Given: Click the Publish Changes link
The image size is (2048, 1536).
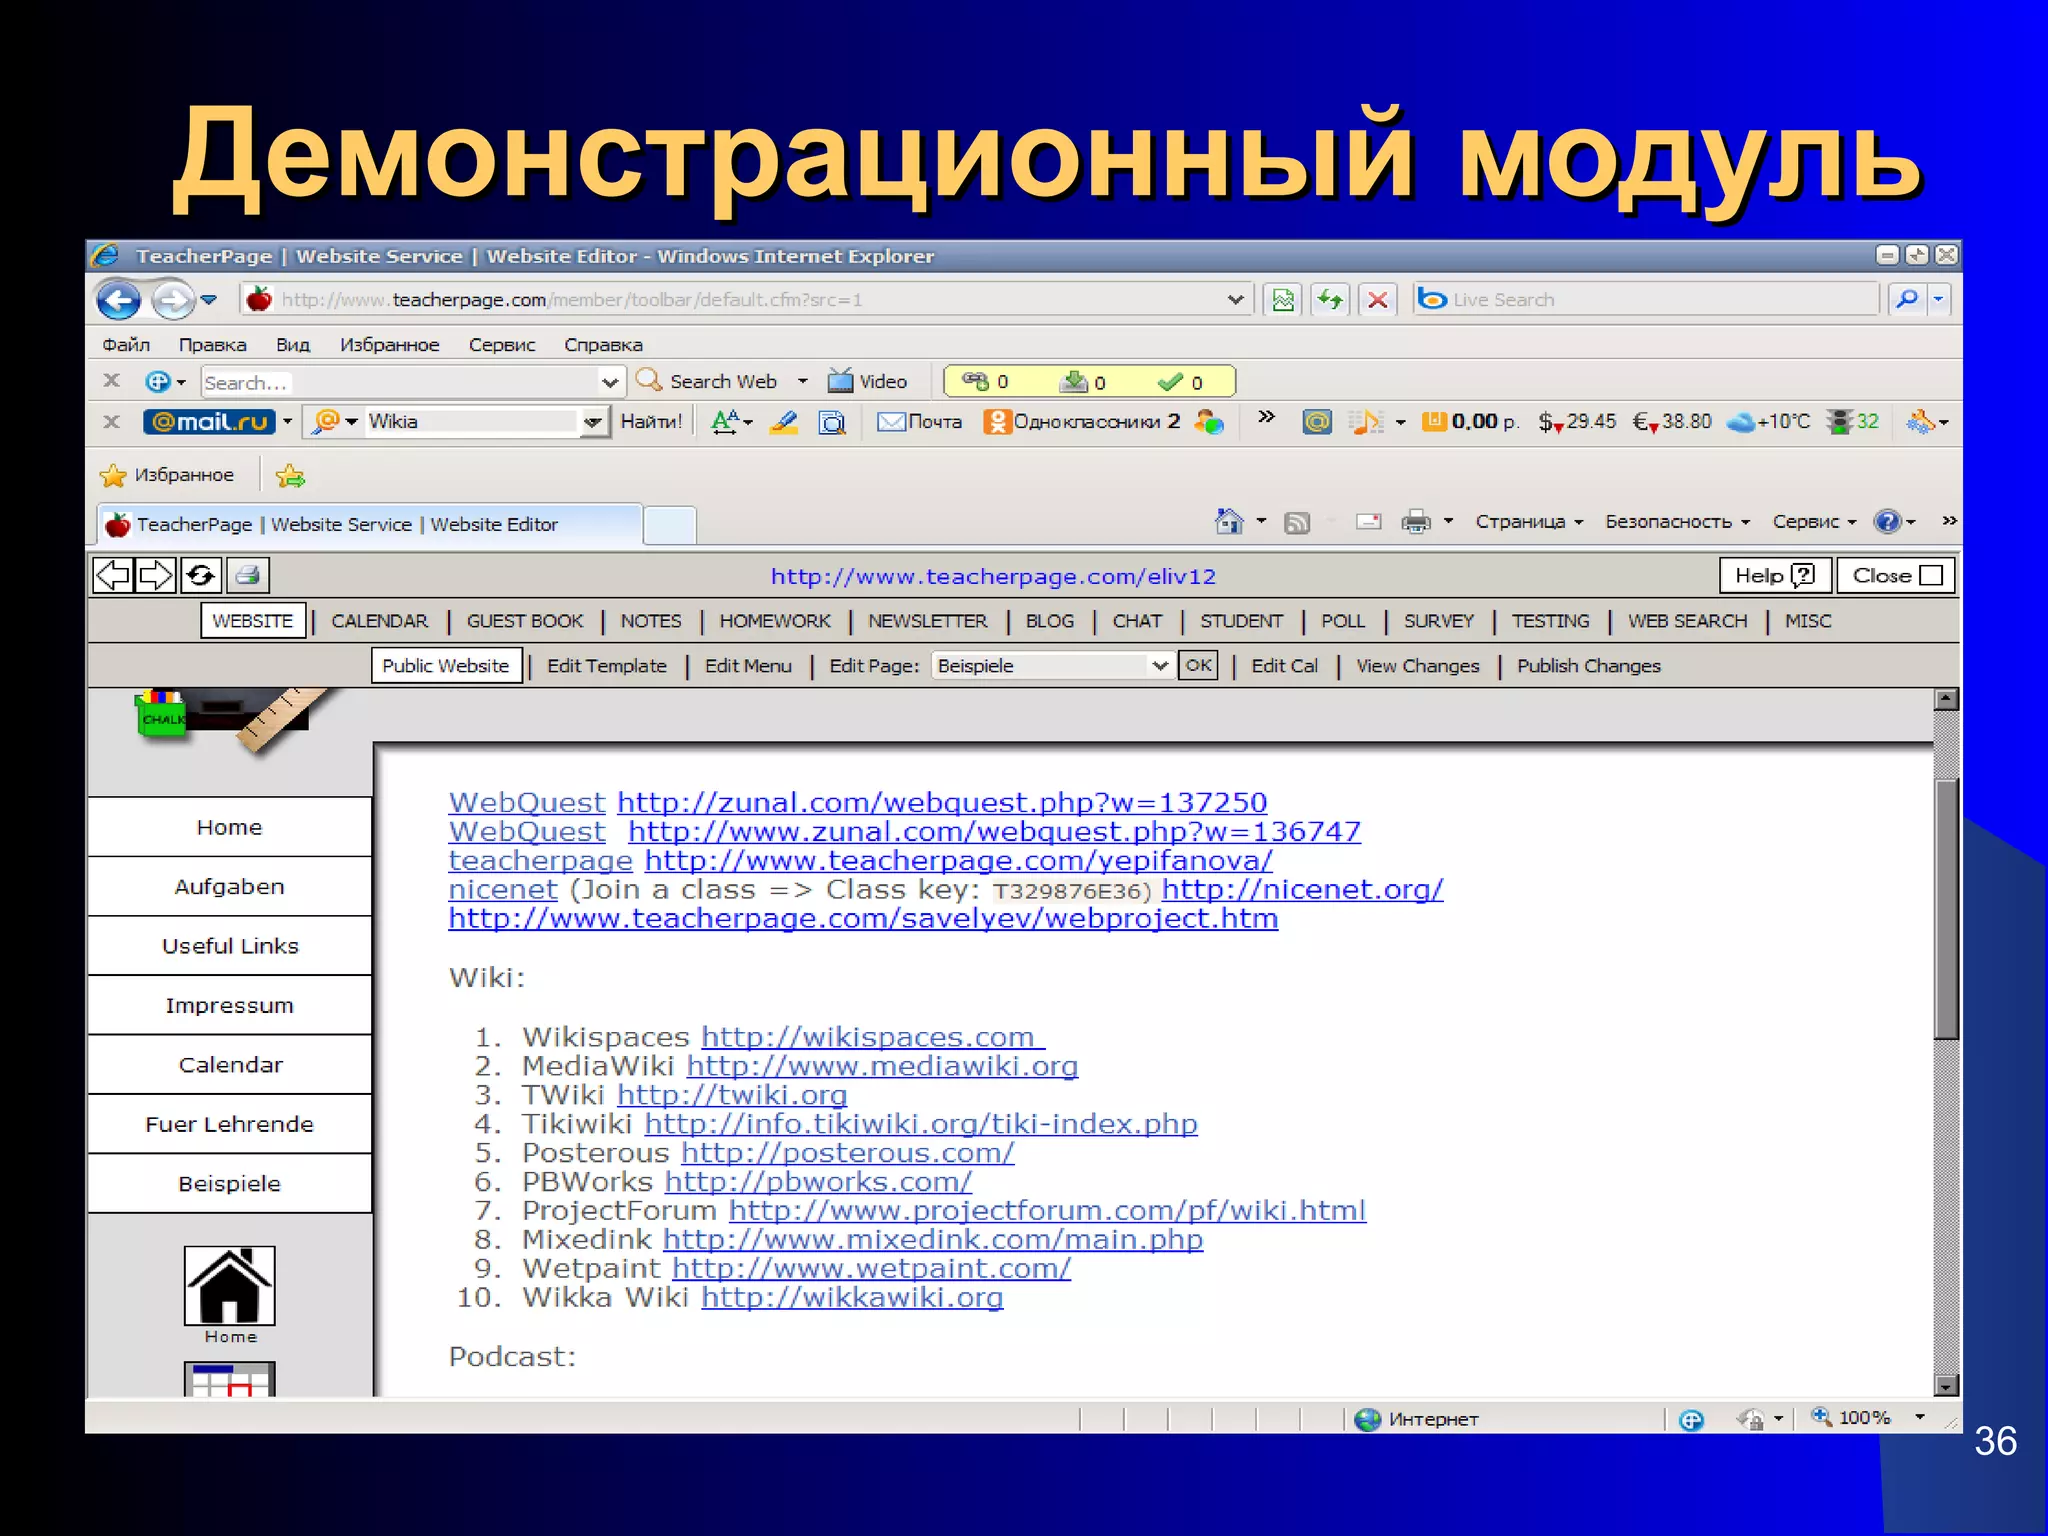Looking at the screenshot, I should [x=1588, y=666].
